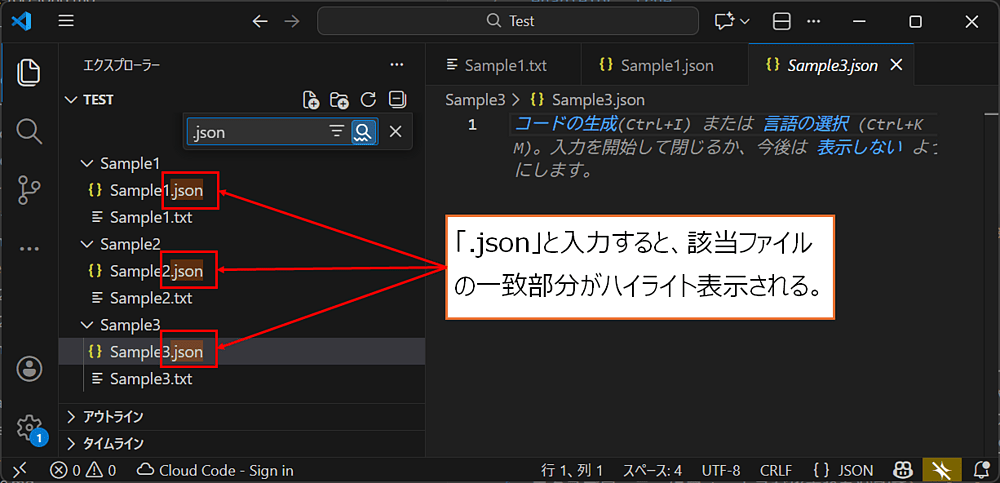The image size is (1000, 483).
Task: Click the yellow highlighted status bar icon
Action: point(942,470)
